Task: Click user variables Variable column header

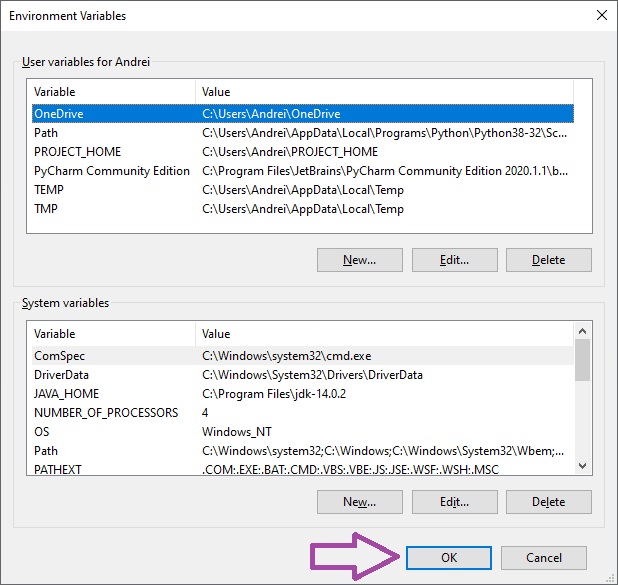Action: (114, 92)
